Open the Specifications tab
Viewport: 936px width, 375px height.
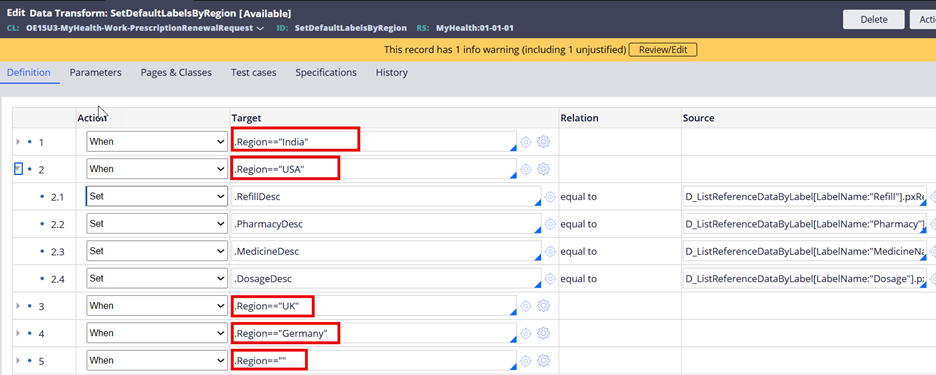[326, 72]
